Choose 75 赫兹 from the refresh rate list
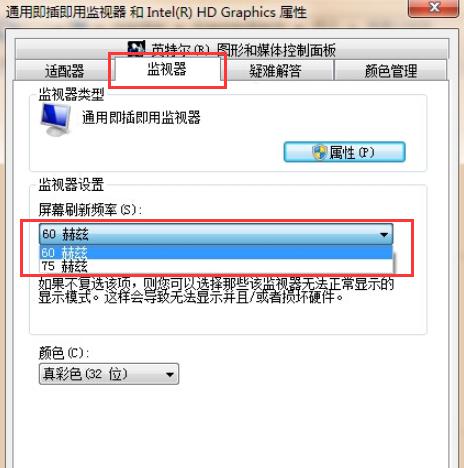 coord(216,266)
